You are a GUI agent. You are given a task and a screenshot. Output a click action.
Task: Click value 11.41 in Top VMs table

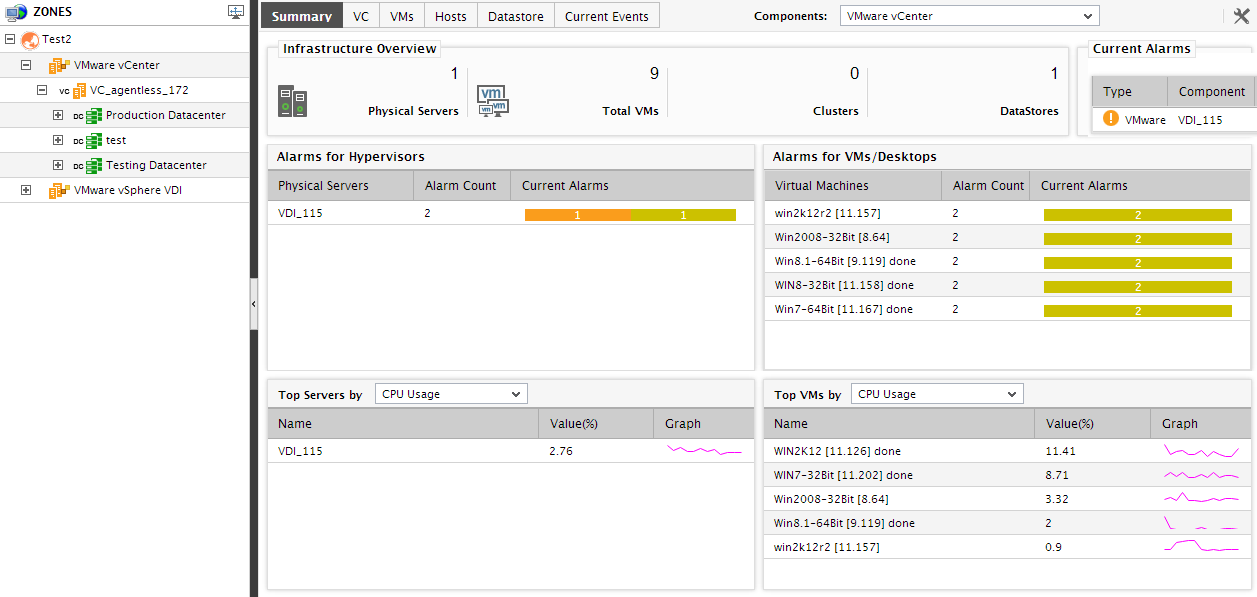pos(1060,451)
